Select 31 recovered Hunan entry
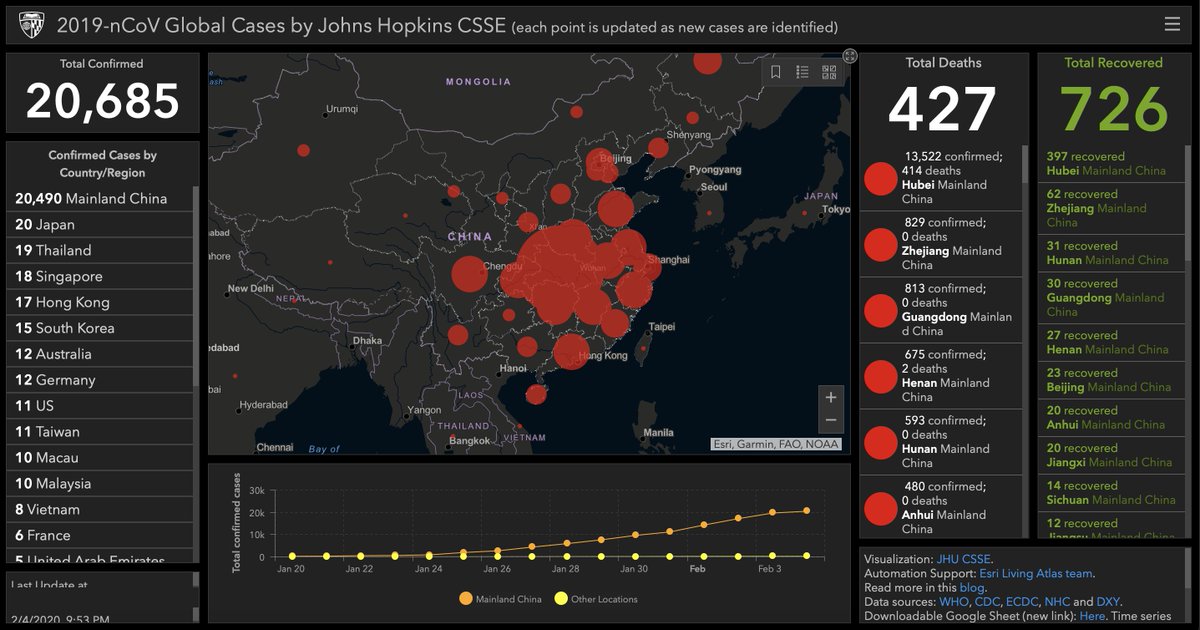This screenshot has height=630, width=1200. click(x=1111, y=253)
